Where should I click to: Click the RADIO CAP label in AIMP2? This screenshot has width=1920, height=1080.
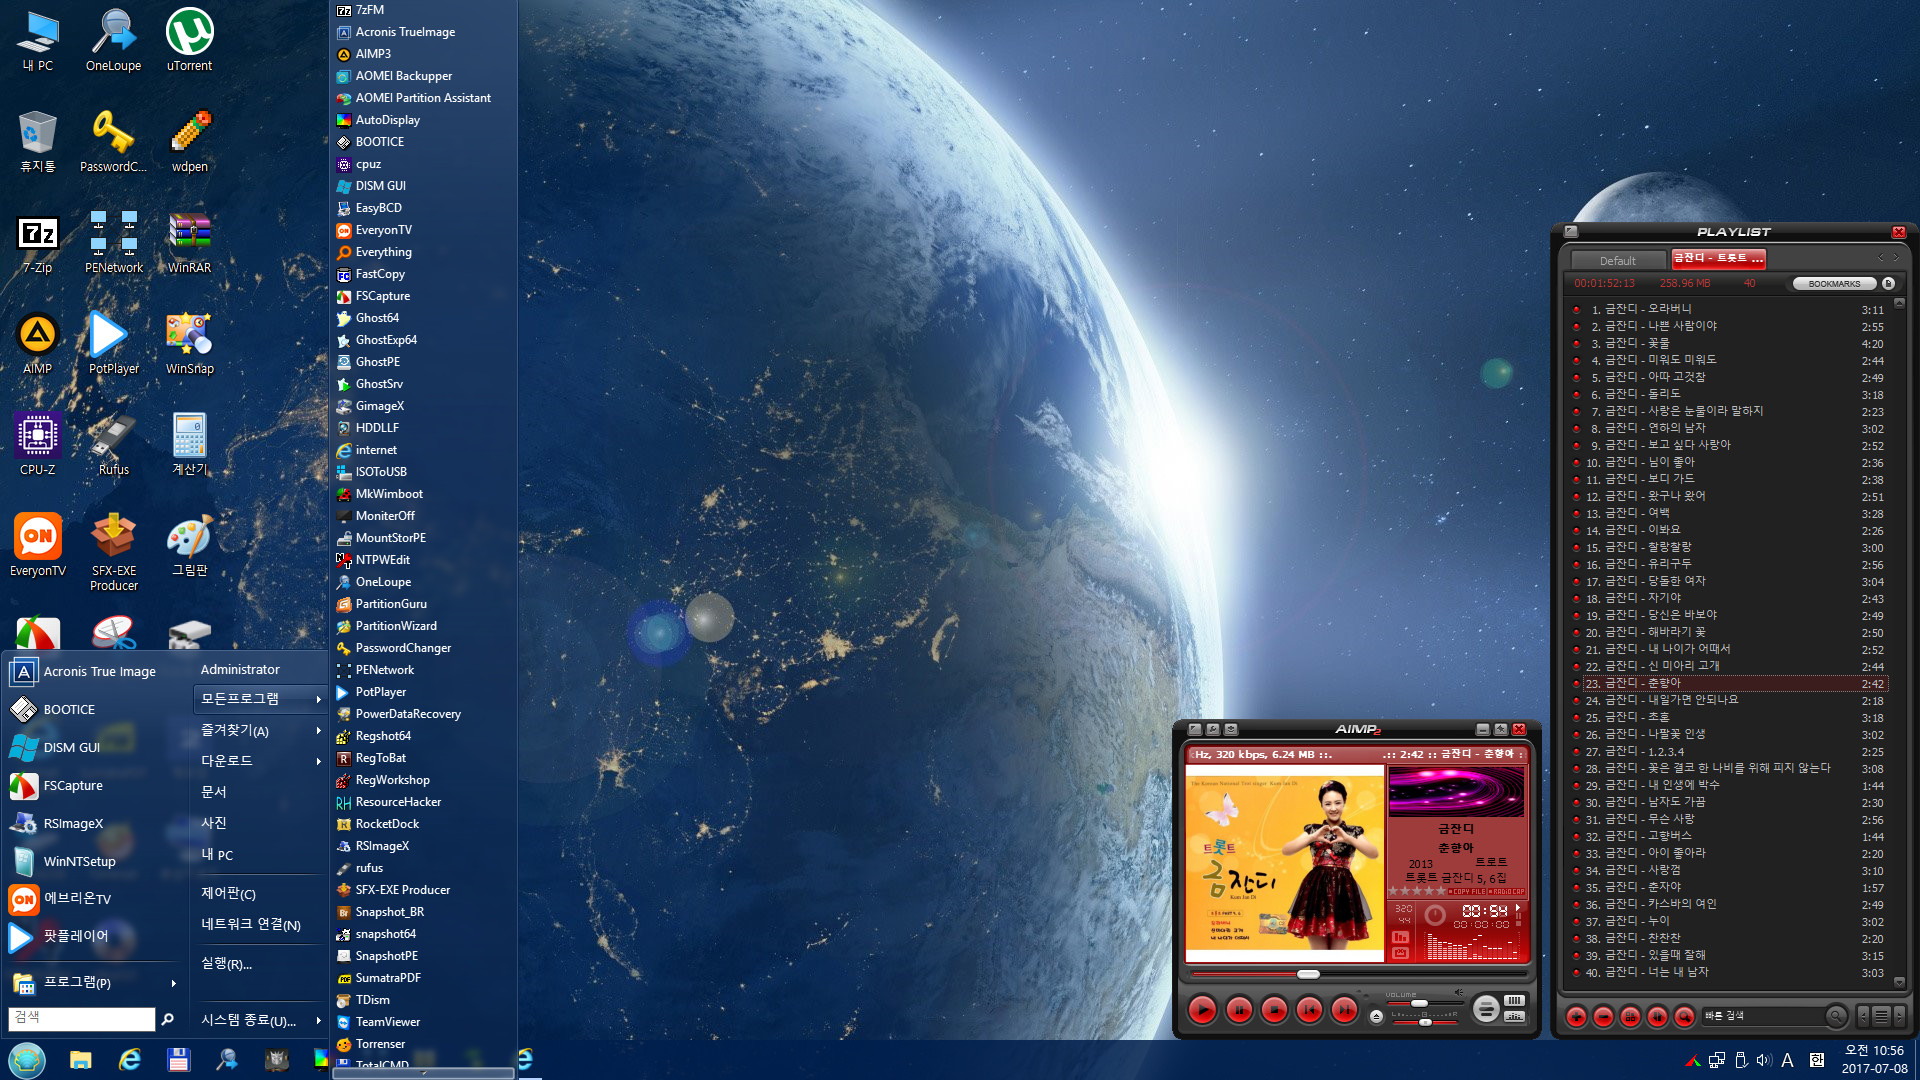(1507, 891)
